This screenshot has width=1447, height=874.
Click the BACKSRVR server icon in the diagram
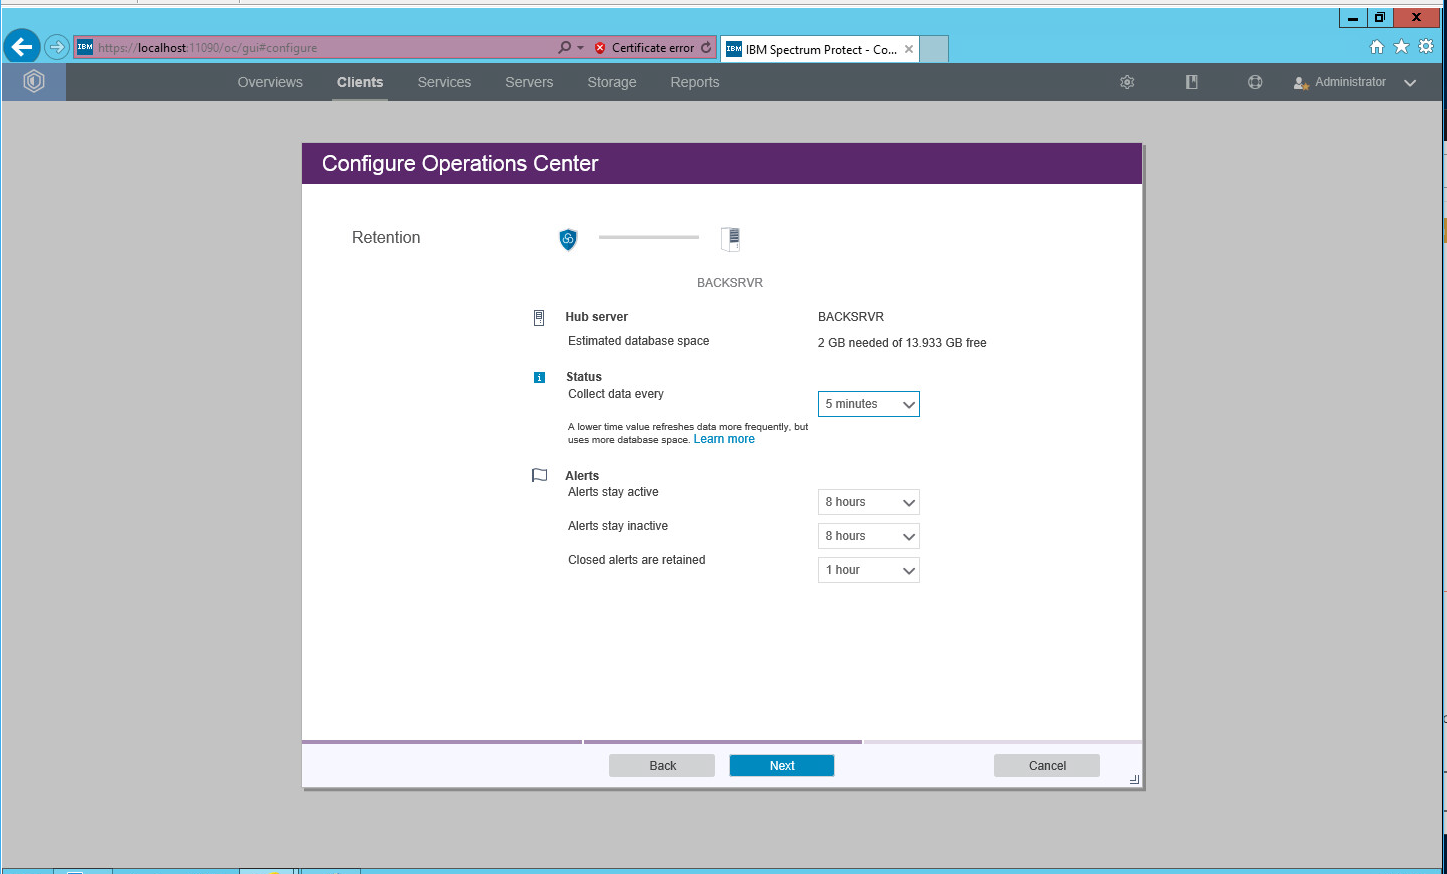(731, 239)
